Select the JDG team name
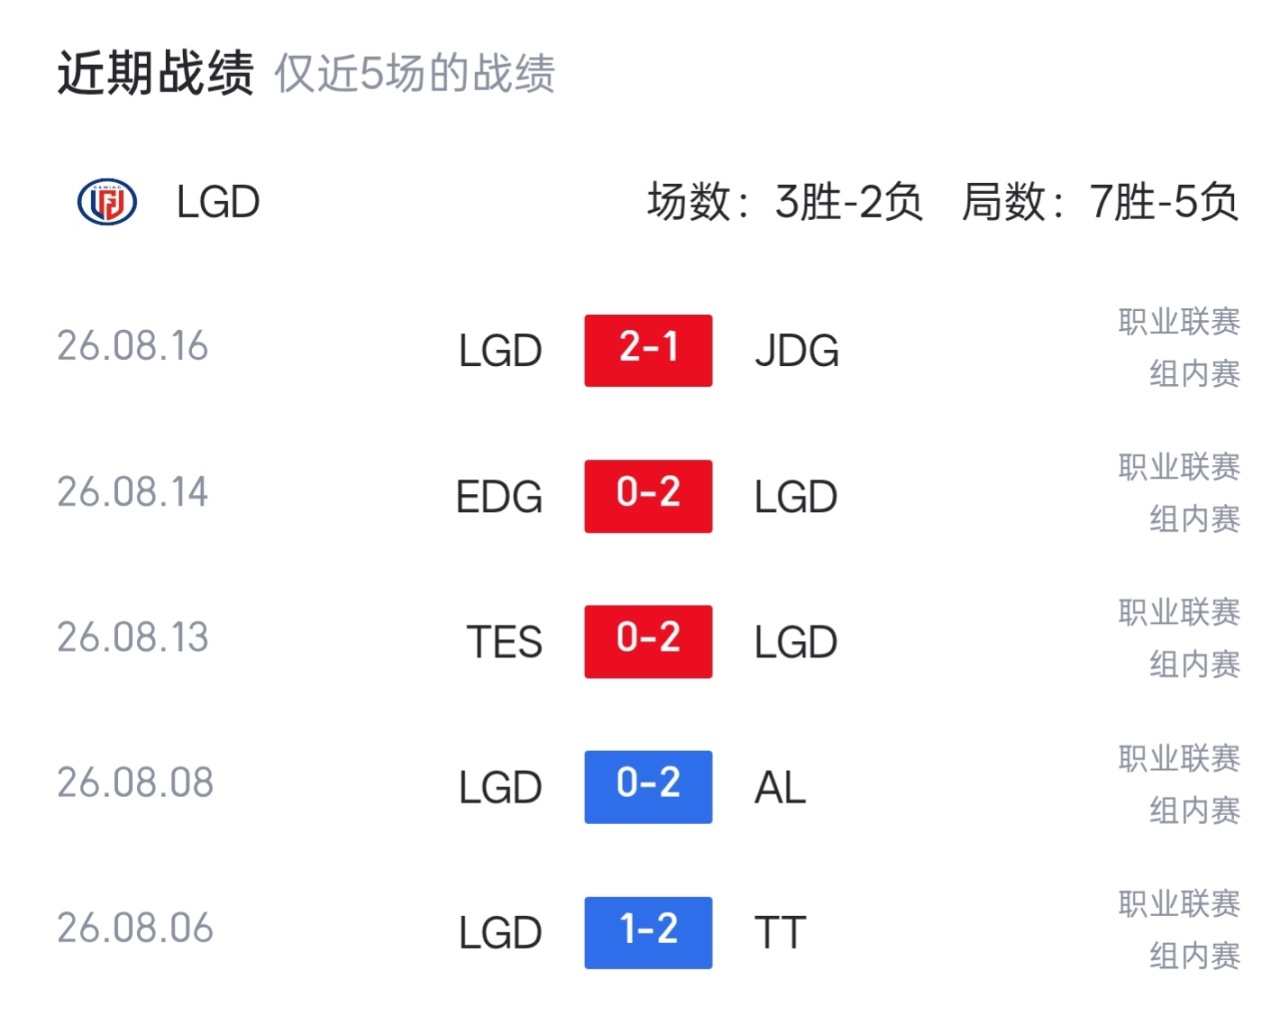 [797, 351]
